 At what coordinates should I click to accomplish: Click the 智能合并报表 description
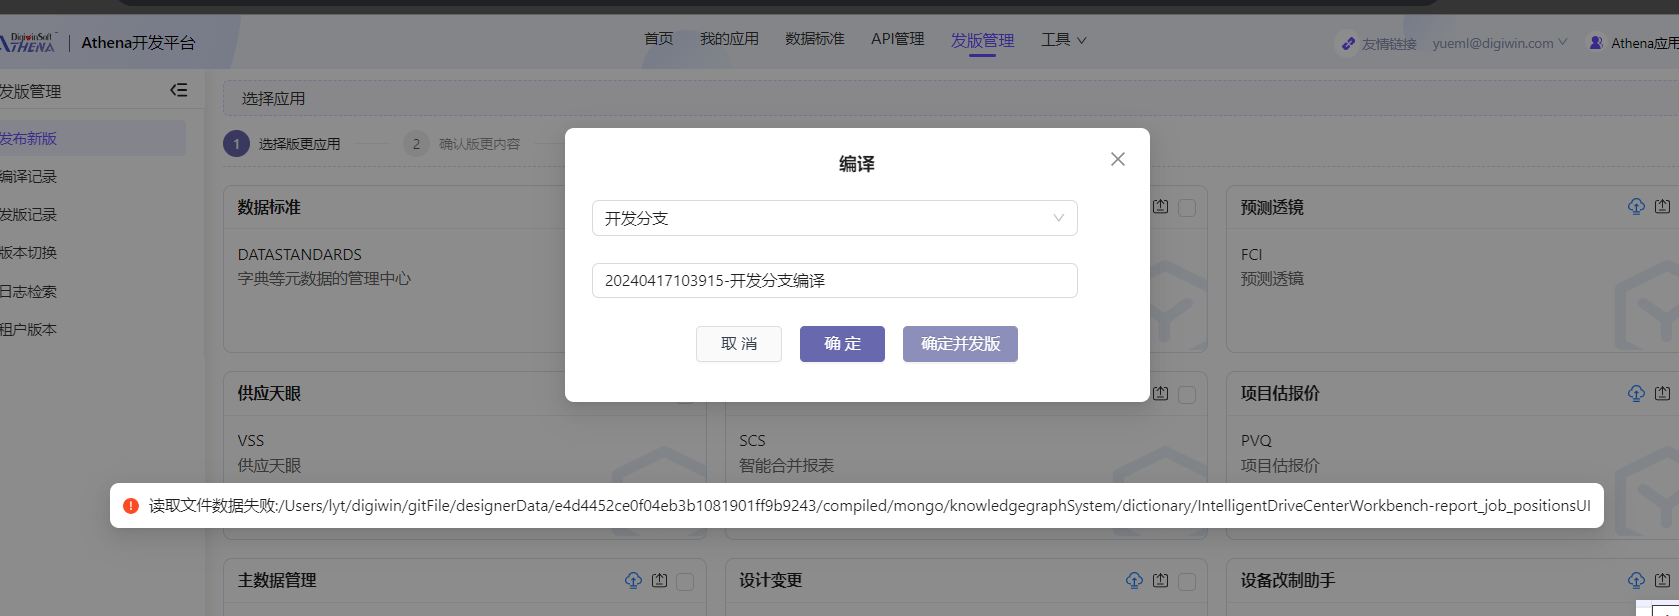(x=786, y=465)
